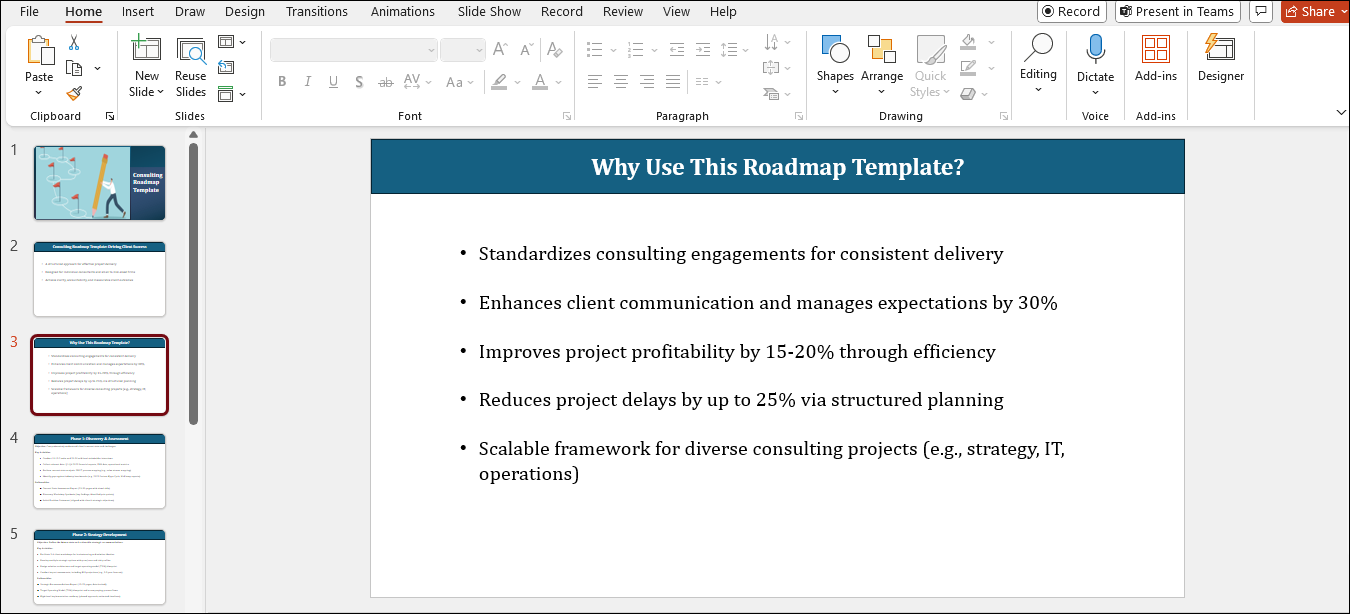Increase font size
Image resolution: width=1350 pixels, height=614 pixels.
point(500,49)
